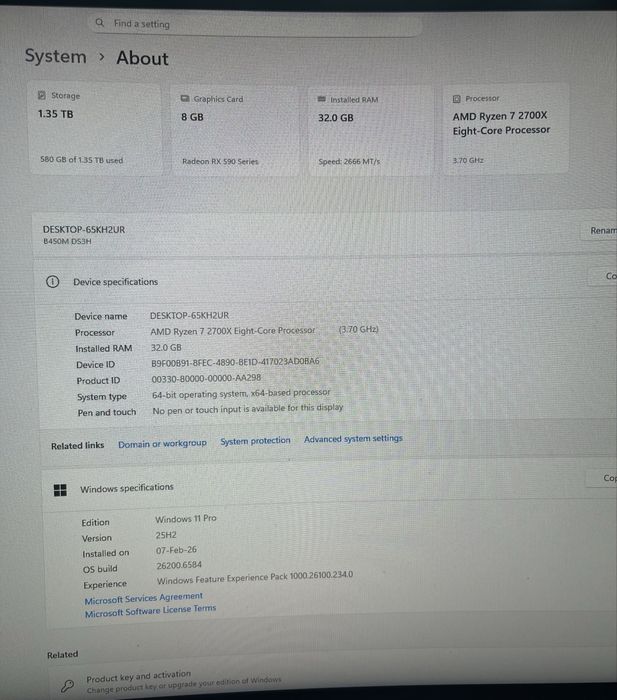The width and height of the screenshot is (617, 700).
Task: Select Installed RAM value 32.0 GB in specs
Action: click(x=166, y=347)
